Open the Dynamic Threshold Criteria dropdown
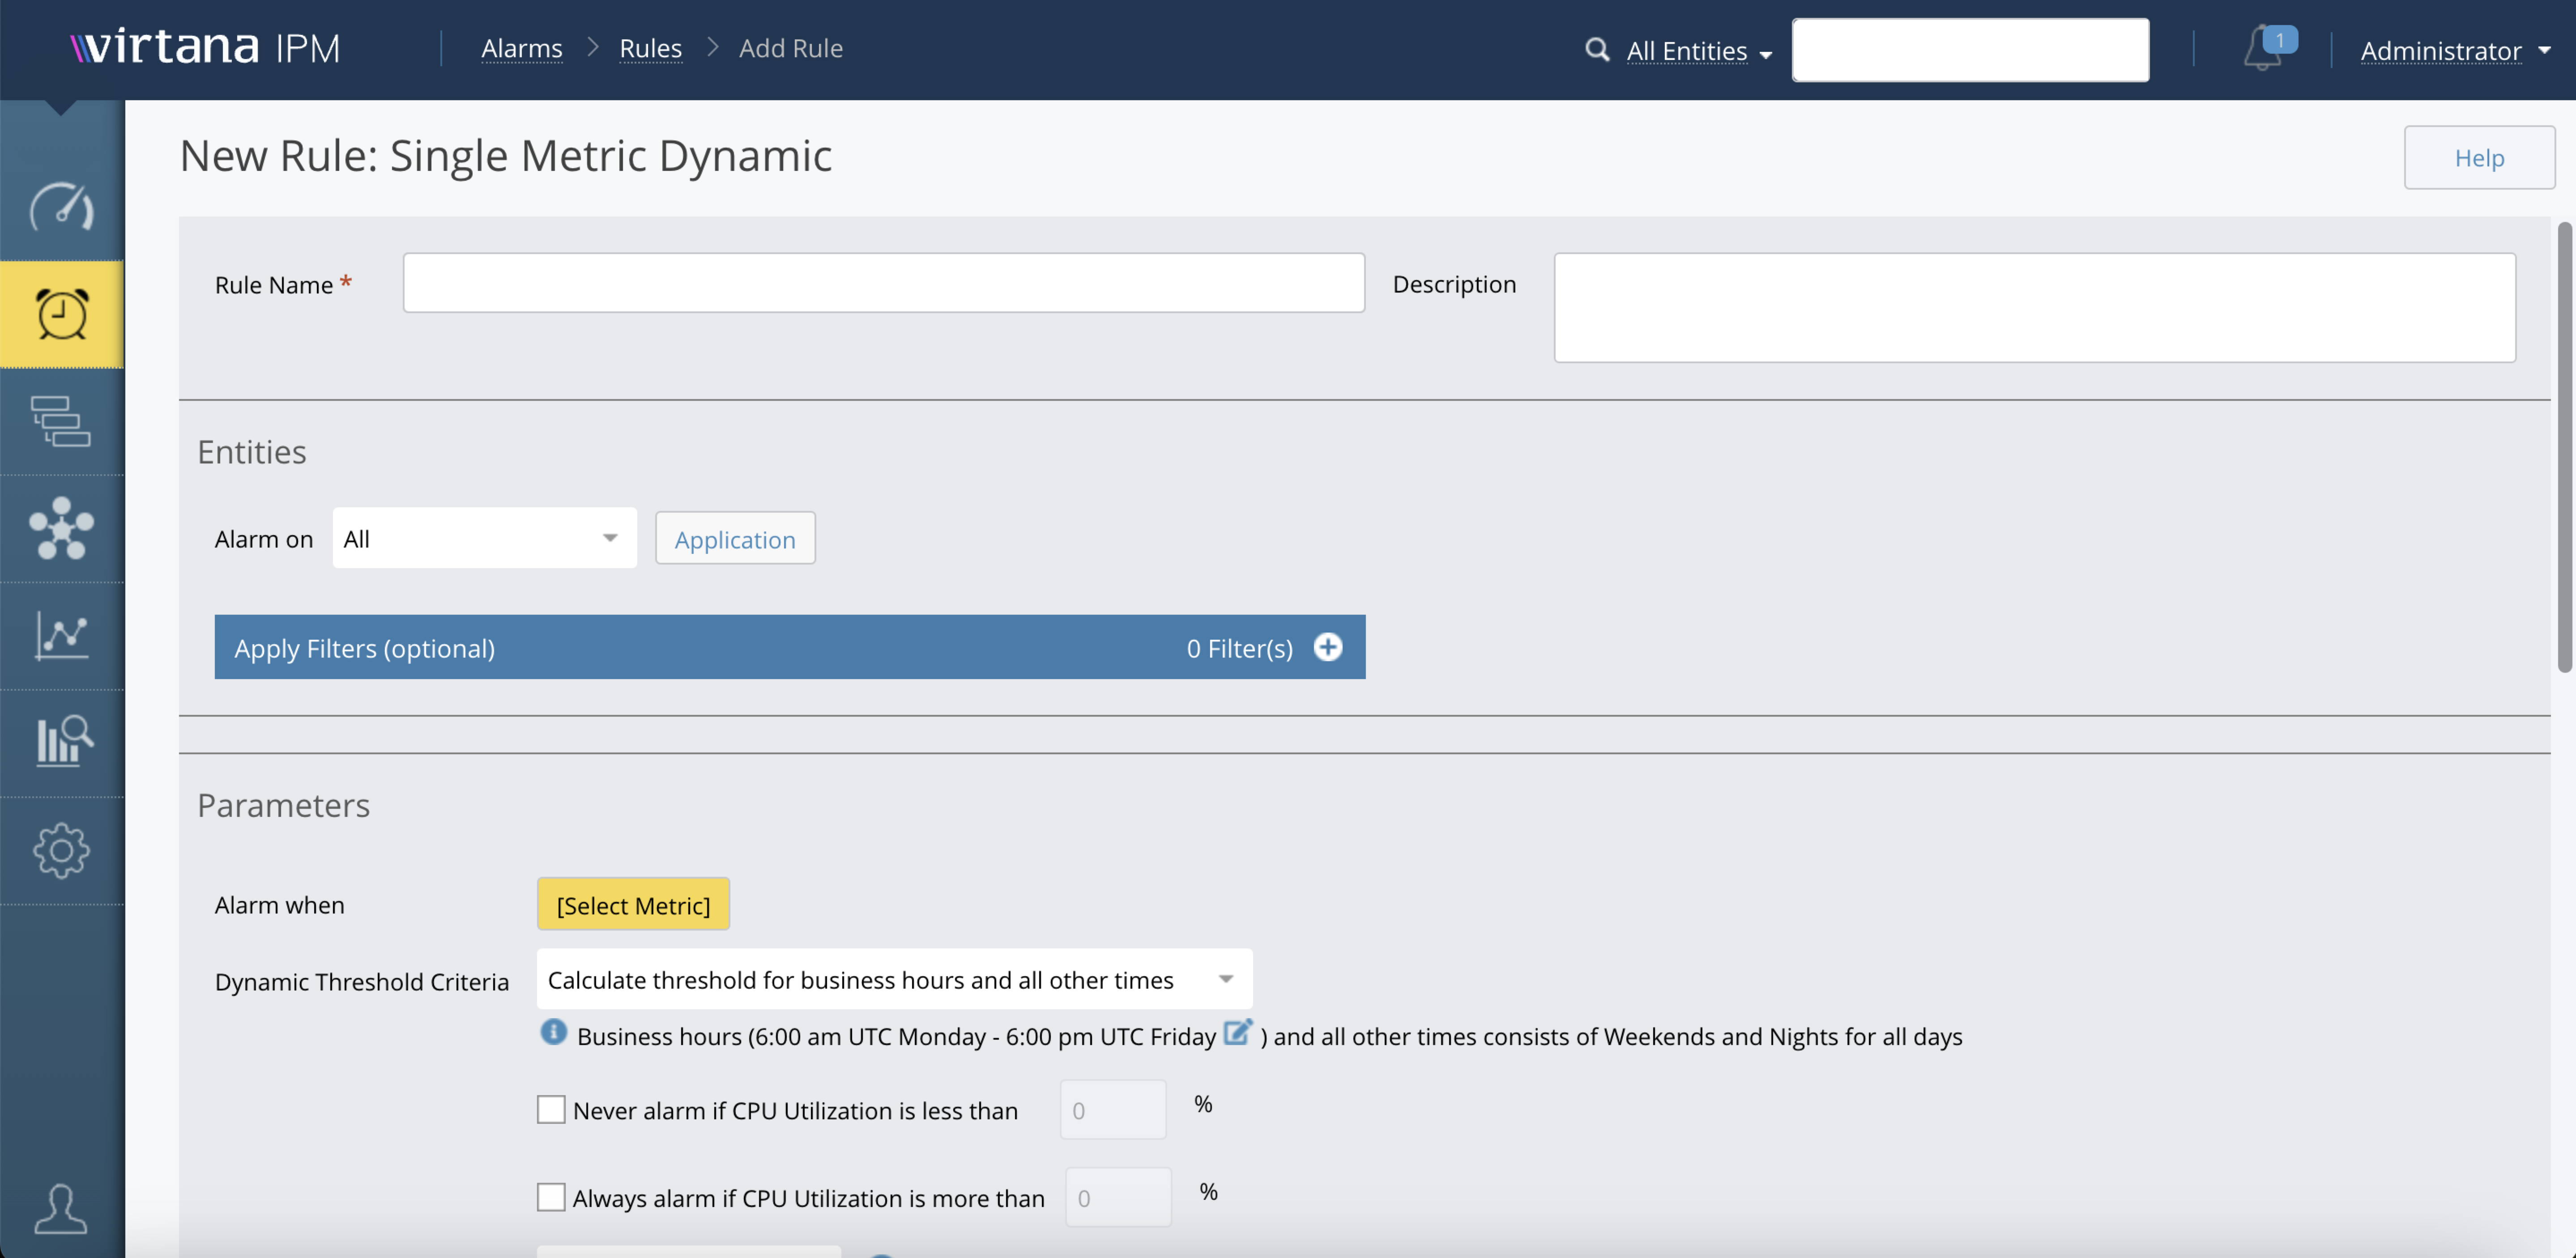This screenshot has width=2576, height=1258. tap(894, 979)
